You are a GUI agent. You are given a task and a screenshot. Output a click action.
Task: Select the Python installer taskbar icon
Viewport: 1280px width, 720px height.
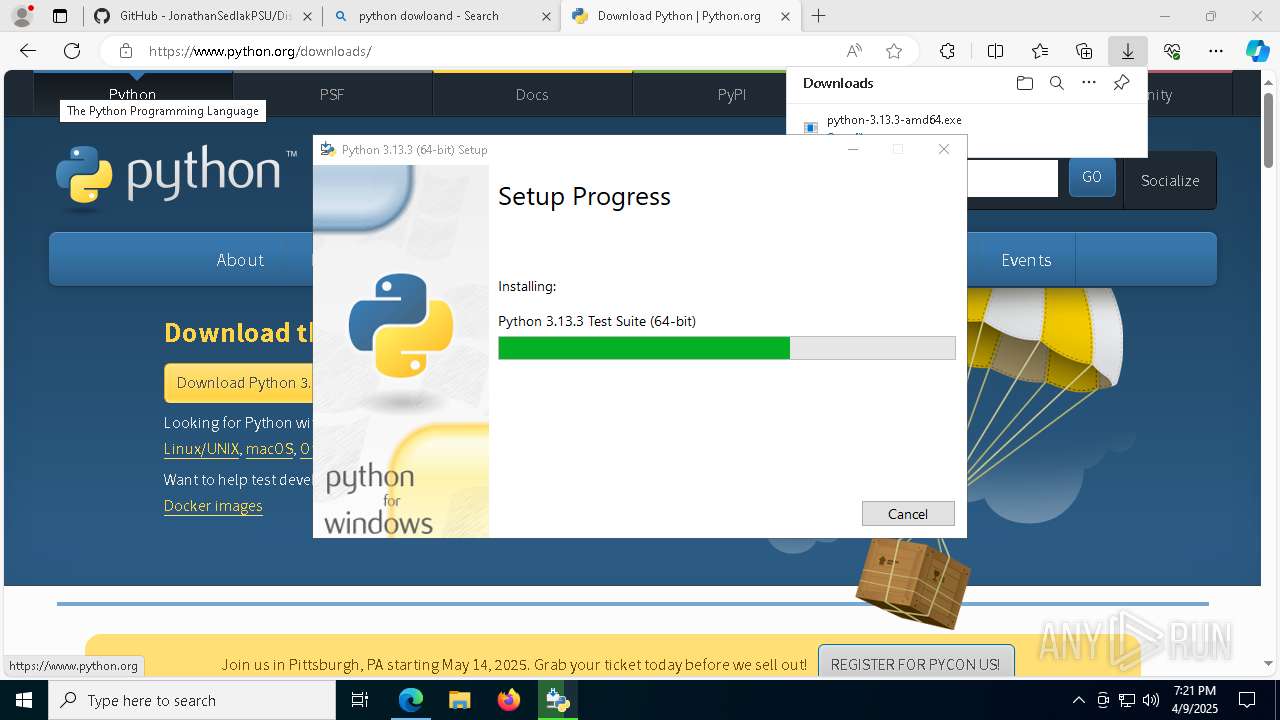pos(557,700)
